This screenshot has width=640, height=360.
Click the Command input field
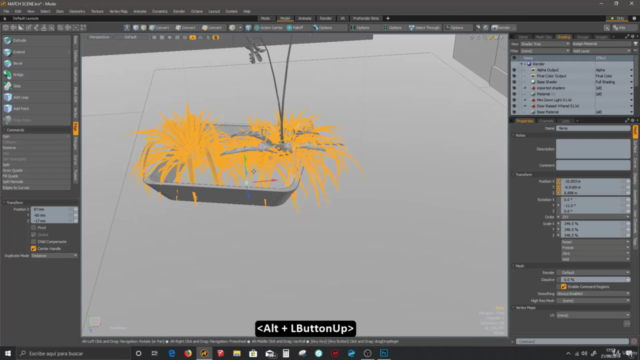(572, 341)
